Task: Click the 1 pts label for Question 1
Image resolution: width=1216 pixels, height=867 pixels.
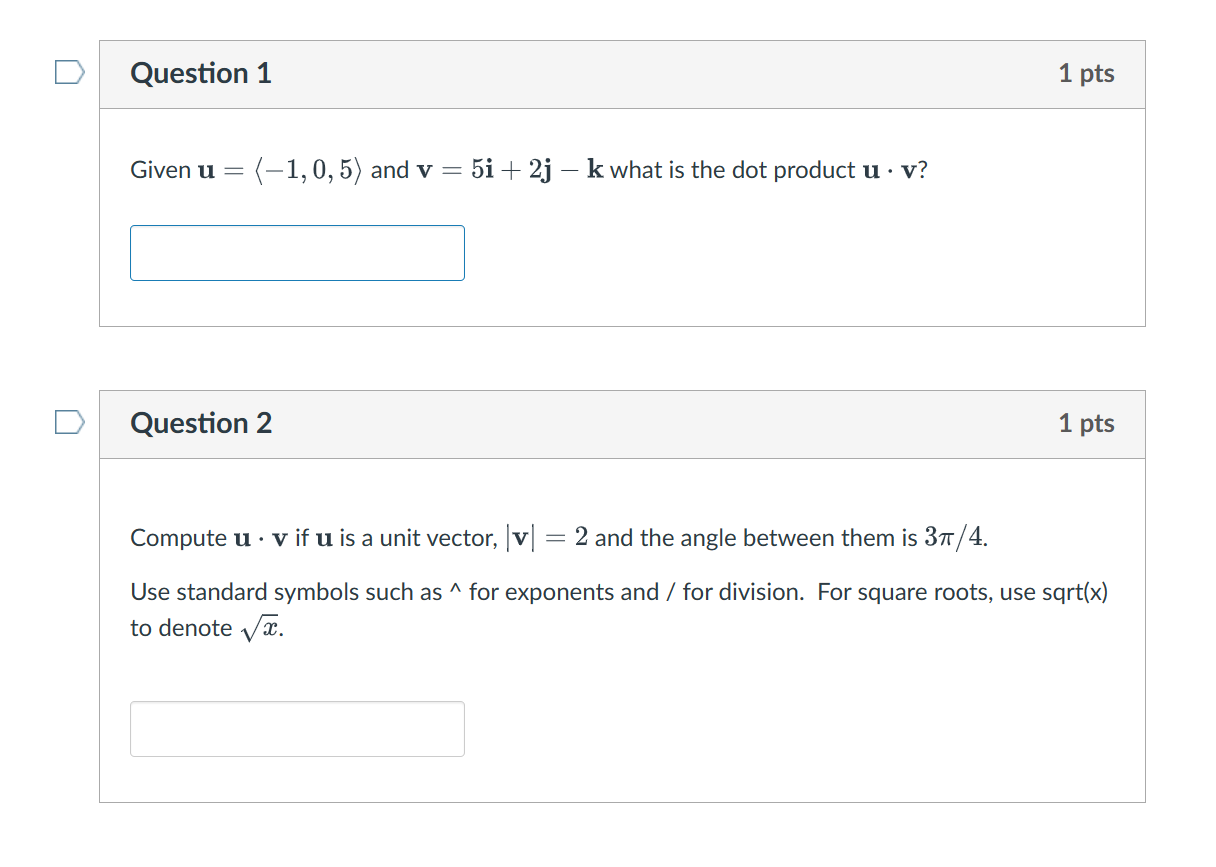Action: tap(1086, 73)
